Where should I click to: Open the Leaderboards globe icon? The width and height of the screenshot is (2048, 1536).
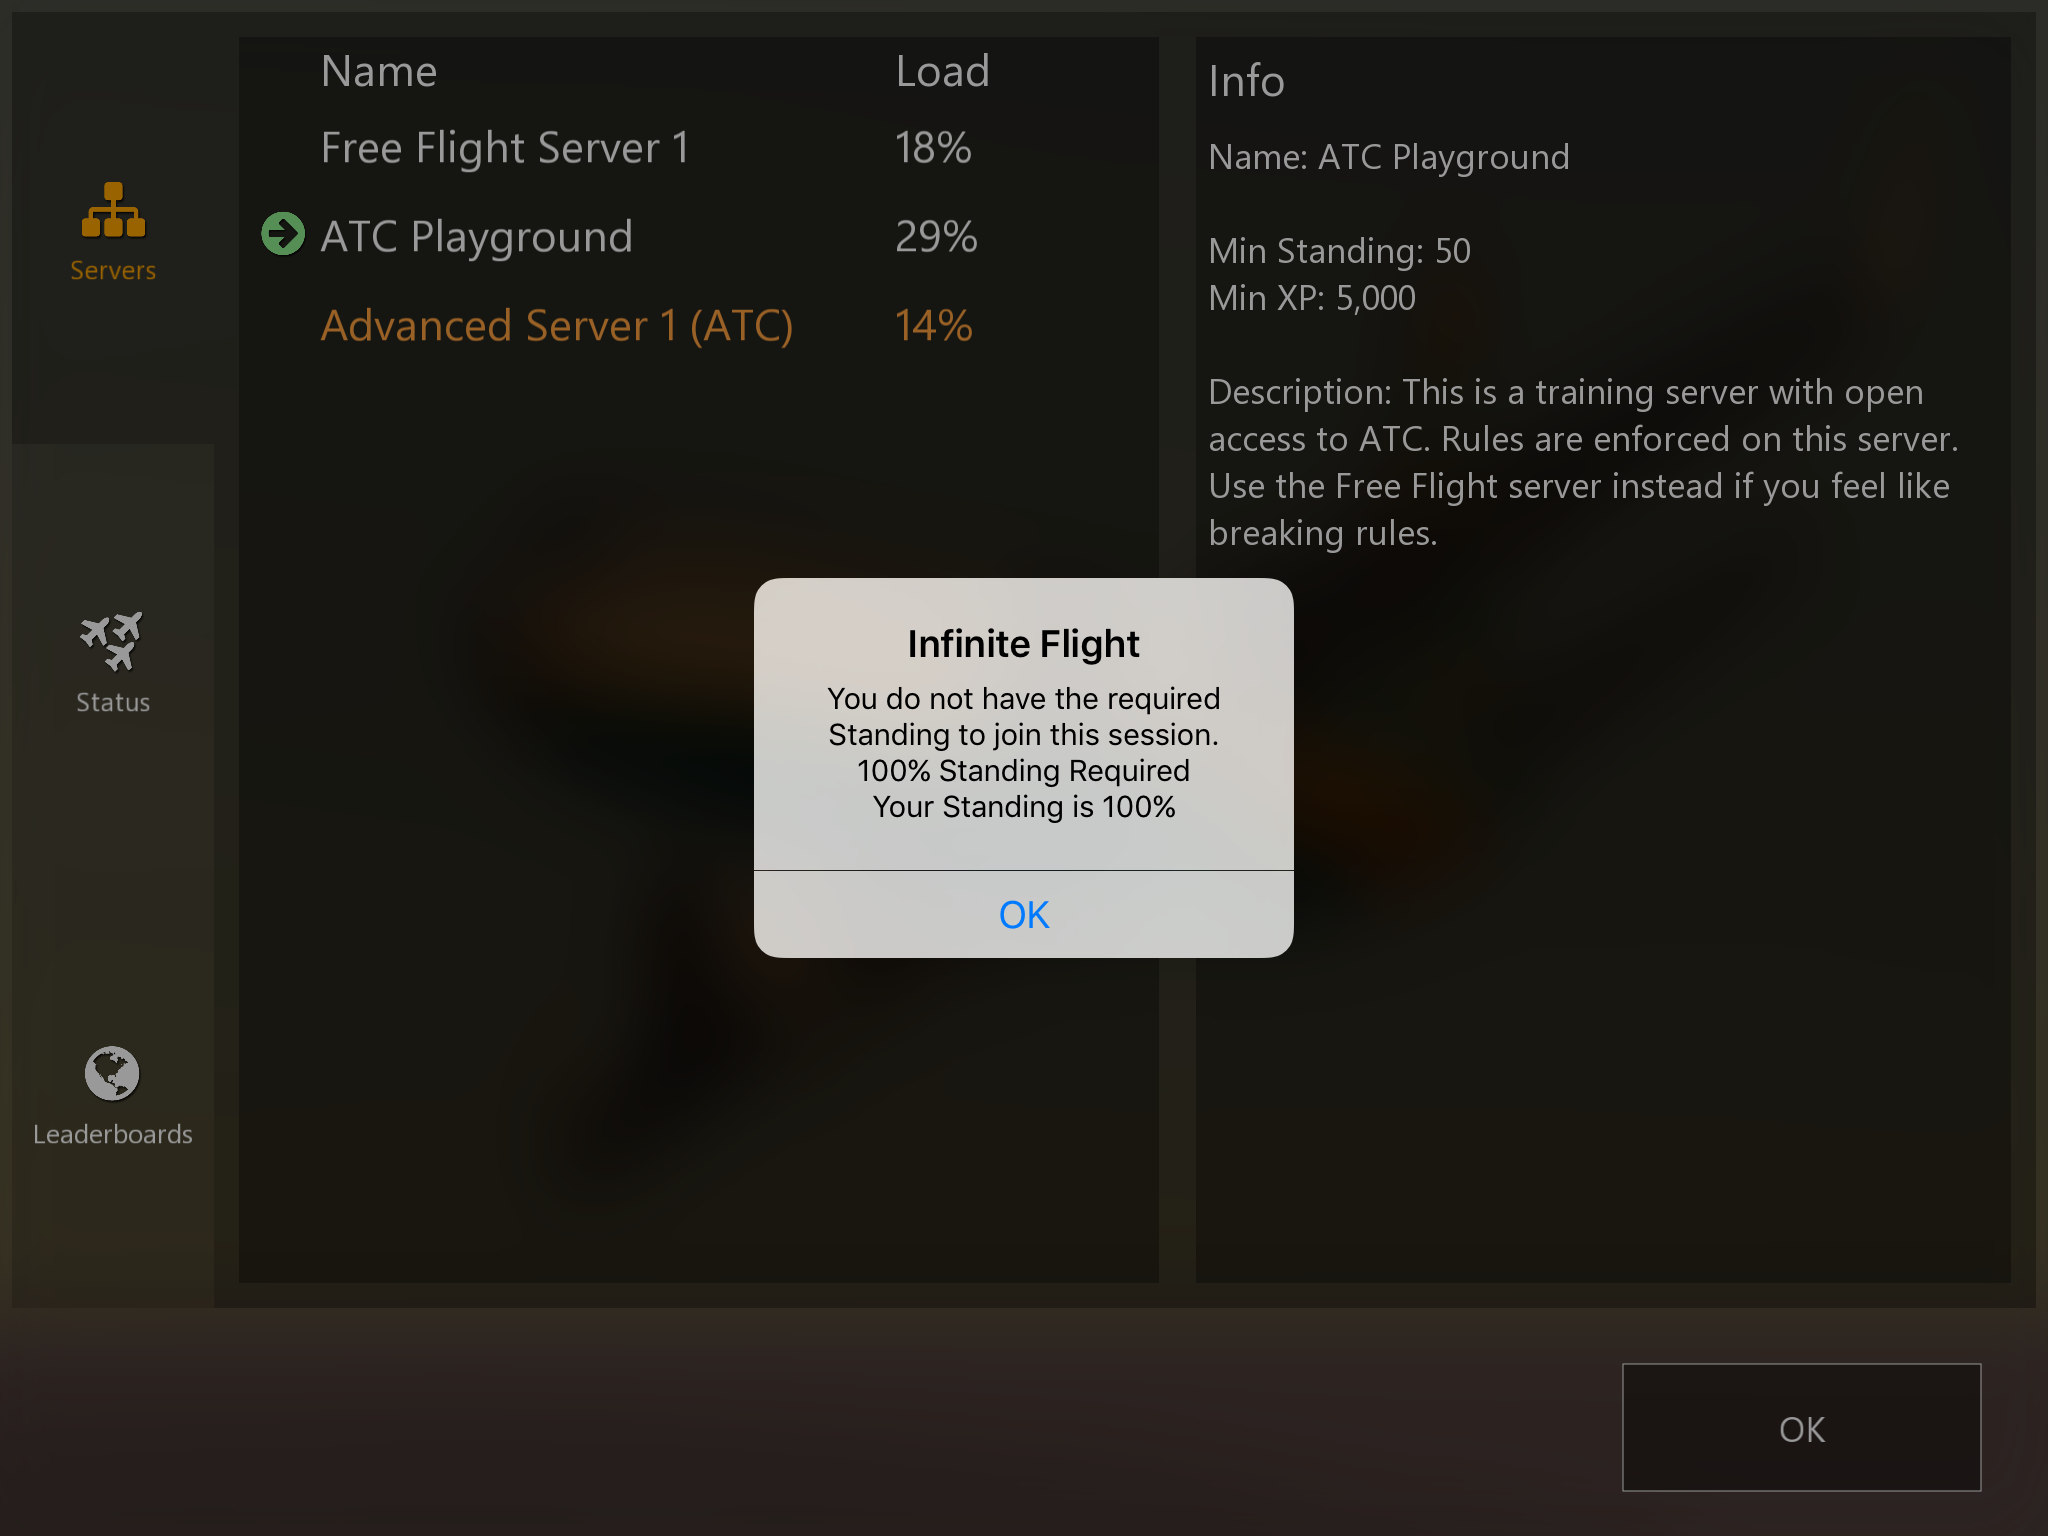pyautogui.click(x=112, y=1073)
